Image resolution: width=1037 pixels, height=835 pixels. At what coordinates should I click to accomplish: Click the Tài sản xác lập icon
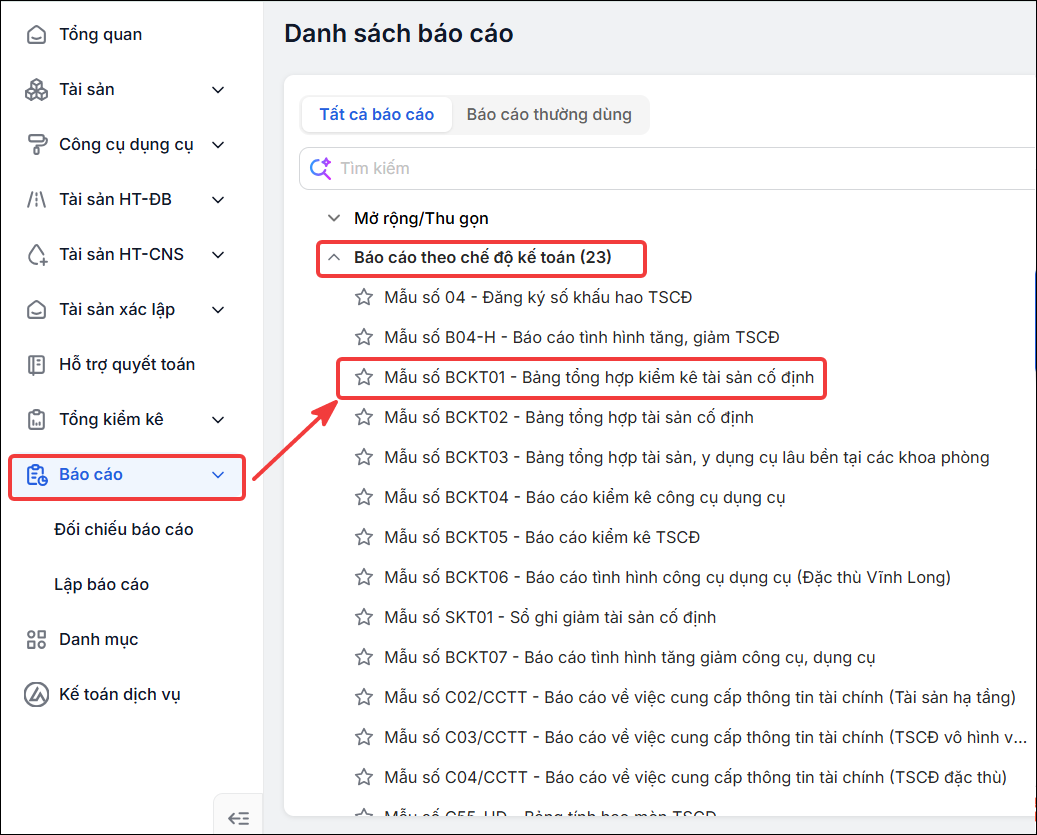click(x=36, y=309)
